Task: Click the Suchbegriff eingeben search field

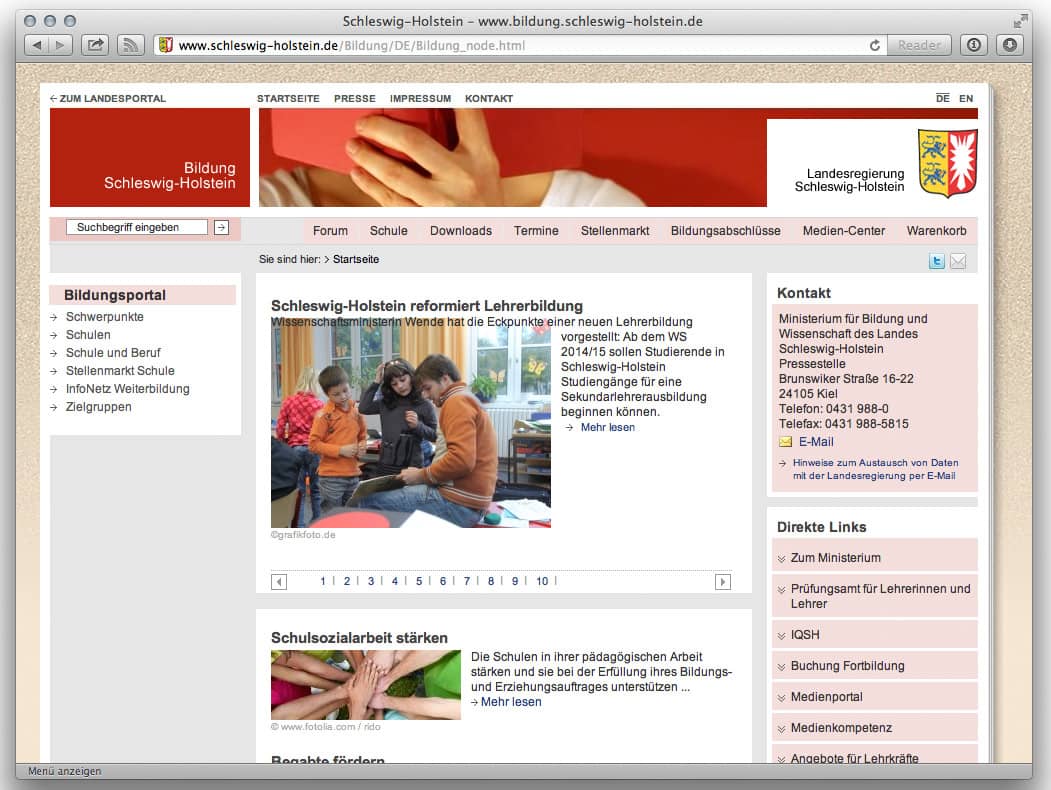Action: point(136,228)
